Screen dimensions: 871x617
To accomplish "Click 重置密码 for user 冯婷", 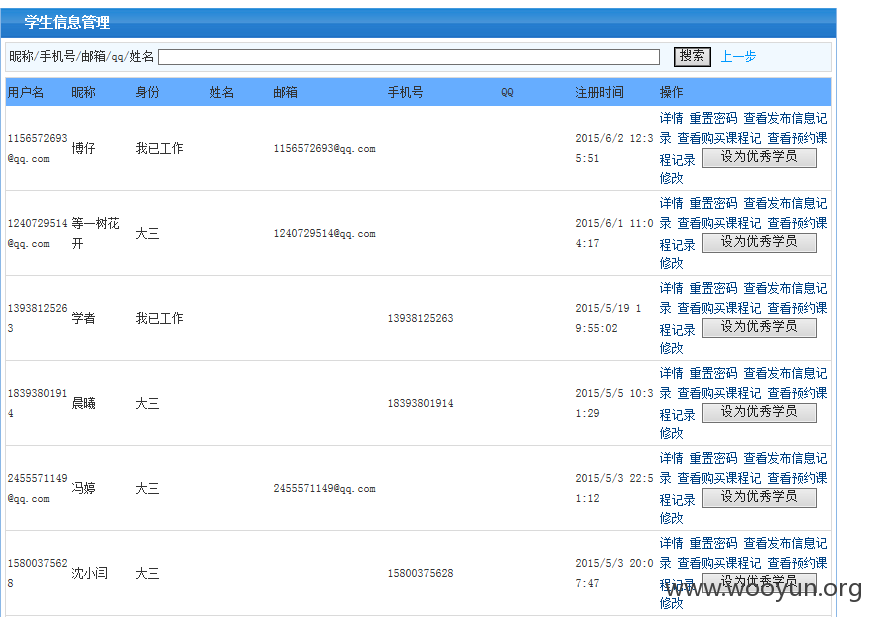I will point(713,458).
